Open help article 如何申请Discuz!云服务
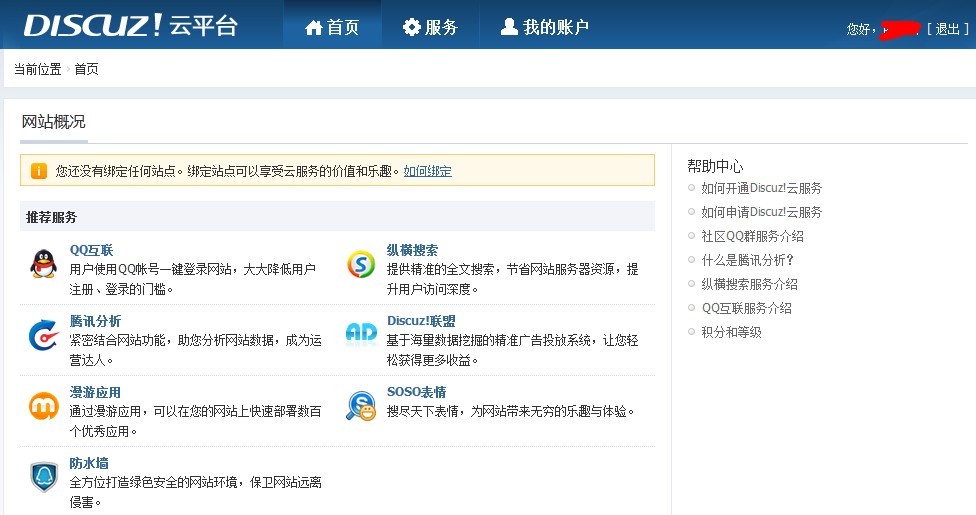Viewport: 976px width, 515px height. pyautogui.click(x=761, y=212)
